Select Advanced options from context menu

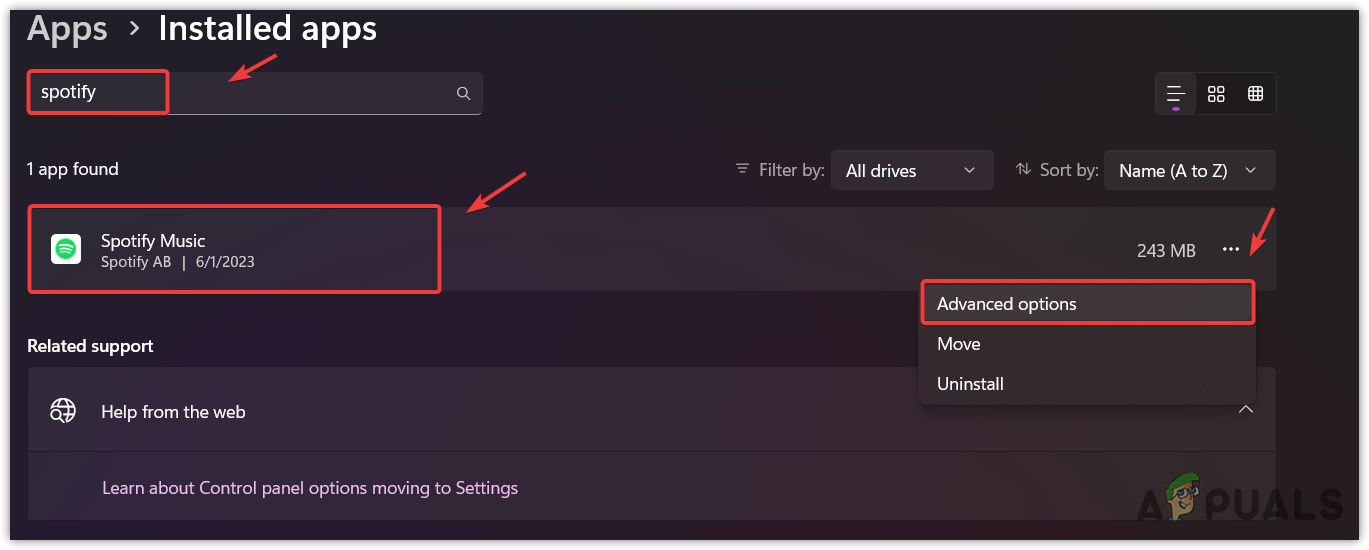1007,304
